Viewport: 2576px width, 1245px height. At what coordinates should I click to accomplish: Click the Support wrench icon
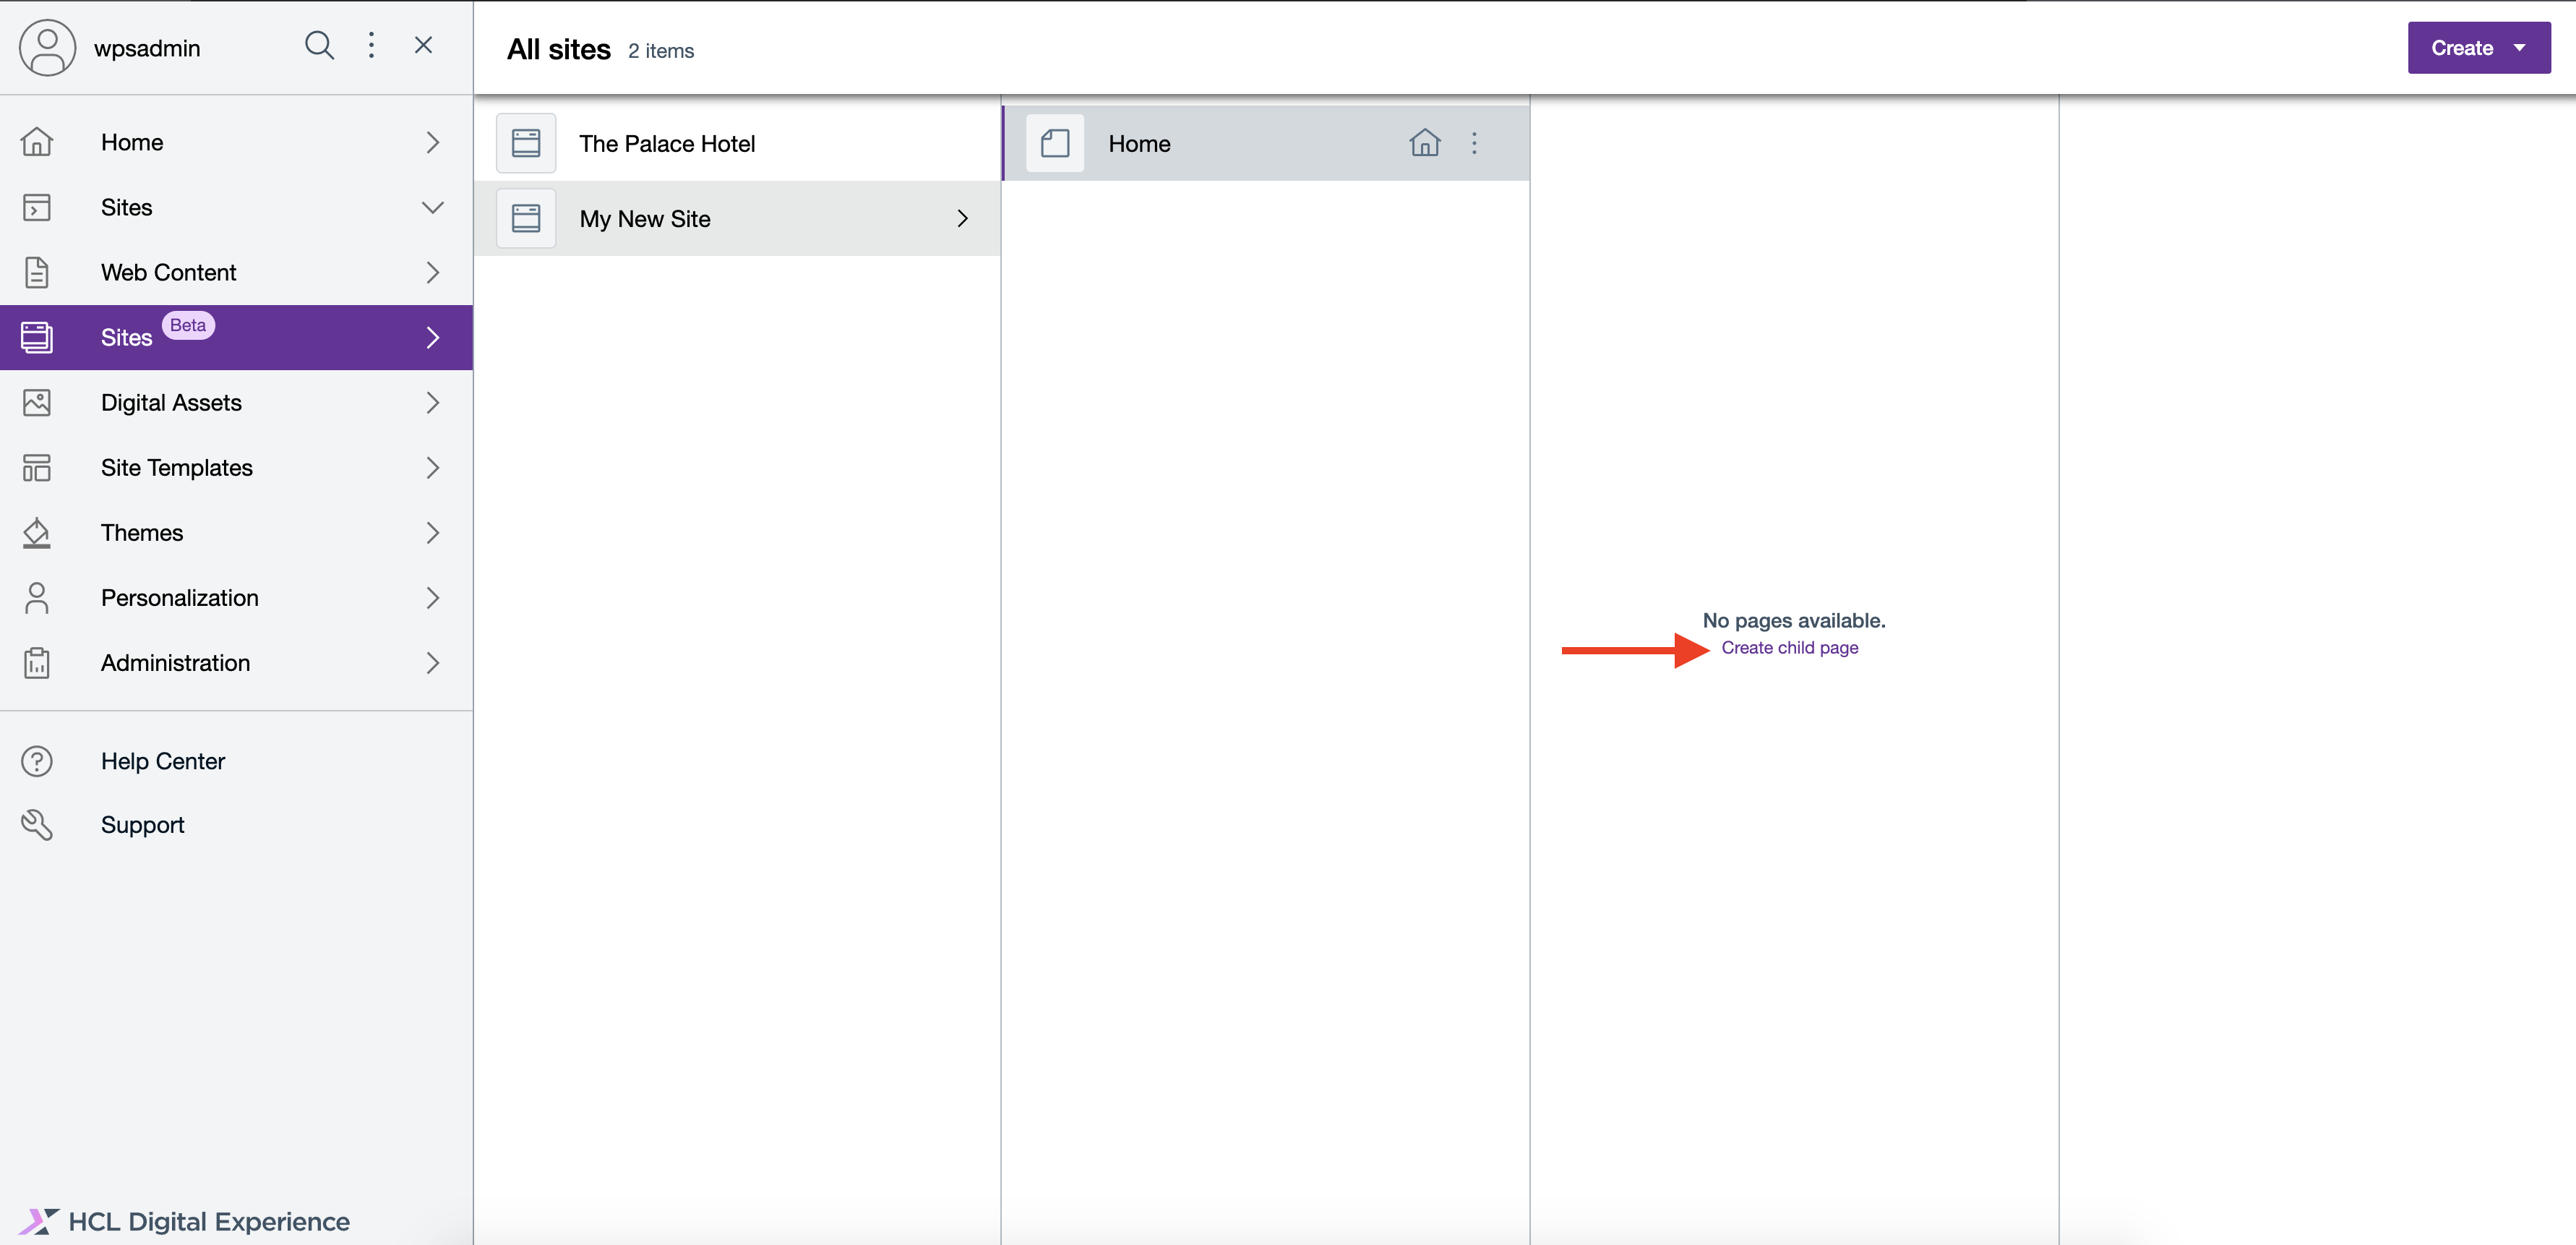pyautogui.click(x=37, y=826)
